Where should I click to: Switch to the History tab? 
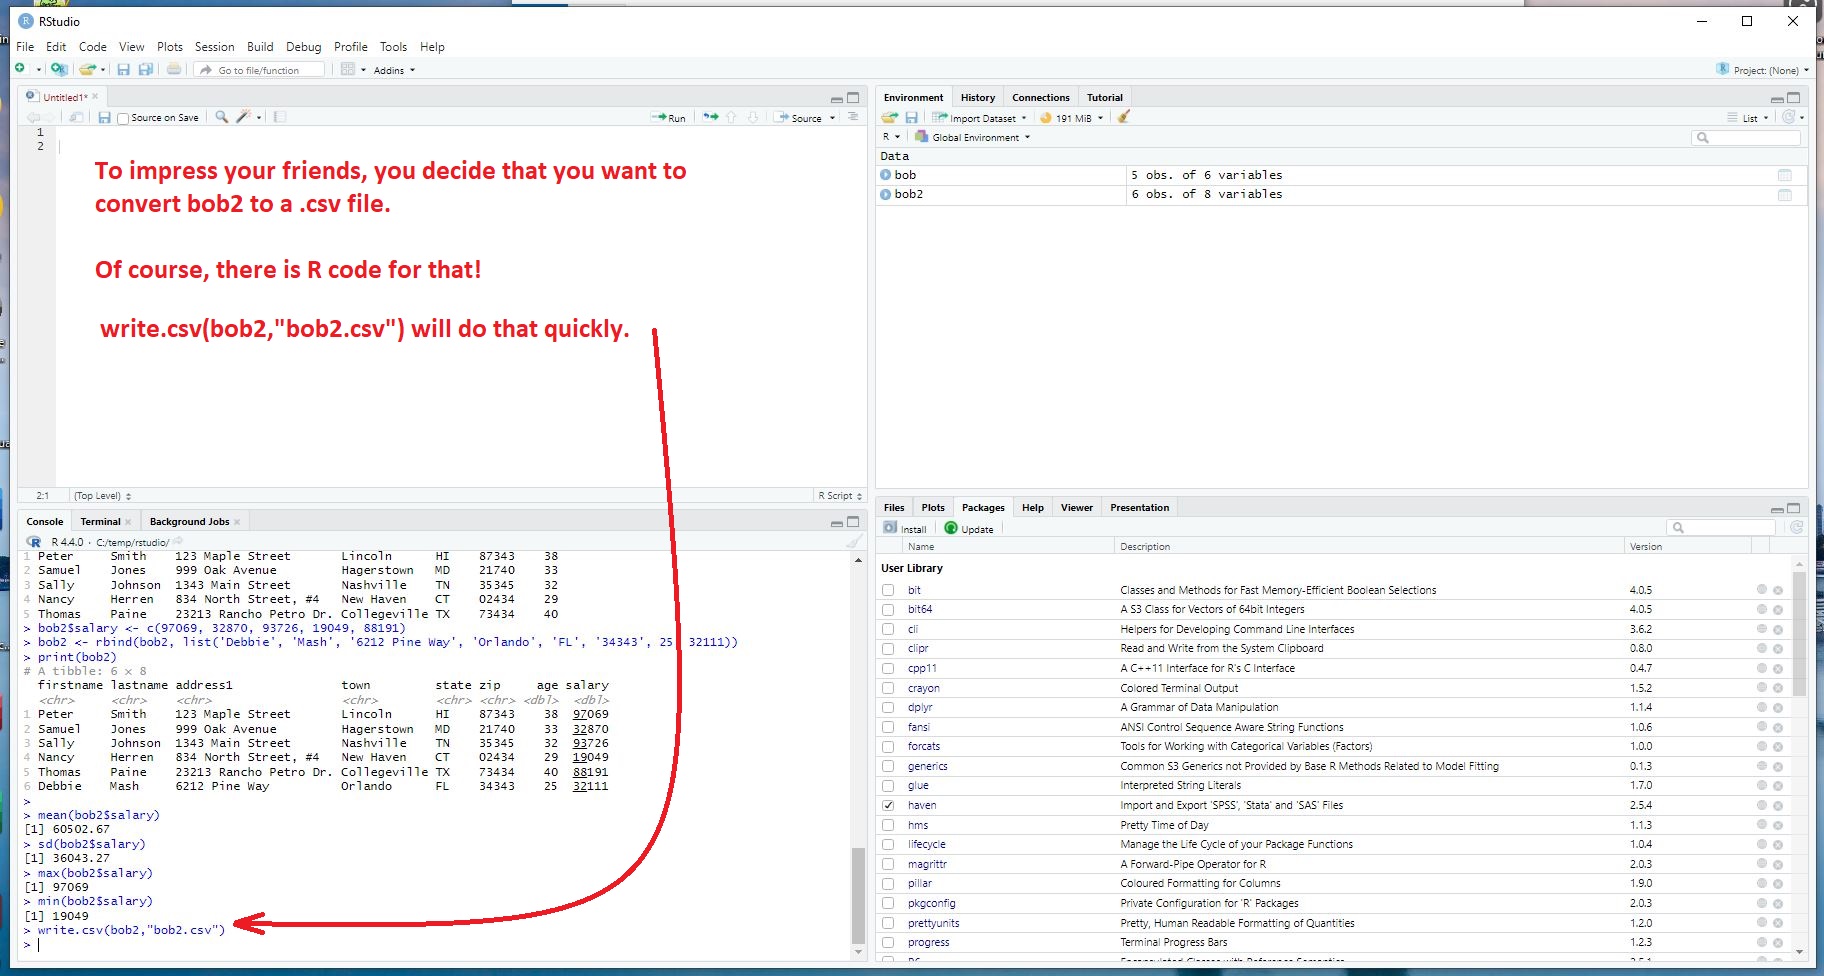[977, 98]
